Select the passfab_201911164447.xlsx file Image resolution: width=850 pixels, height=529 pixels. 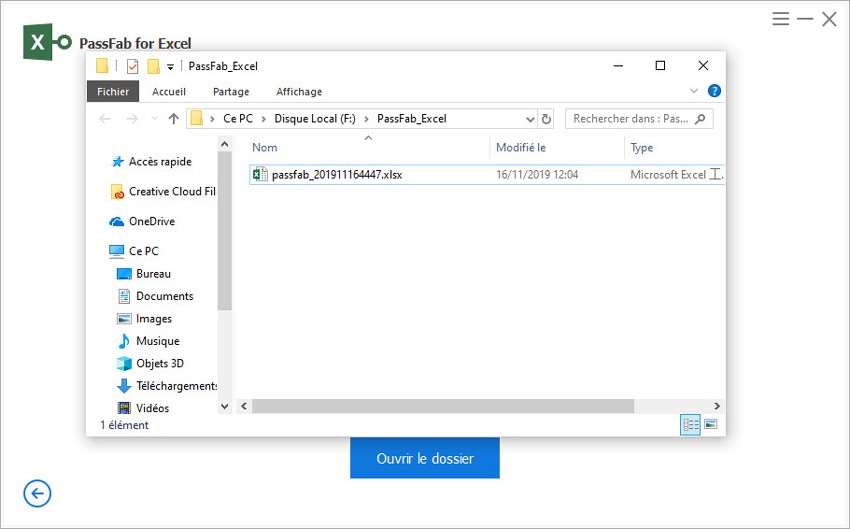click(x=336, y=174)
